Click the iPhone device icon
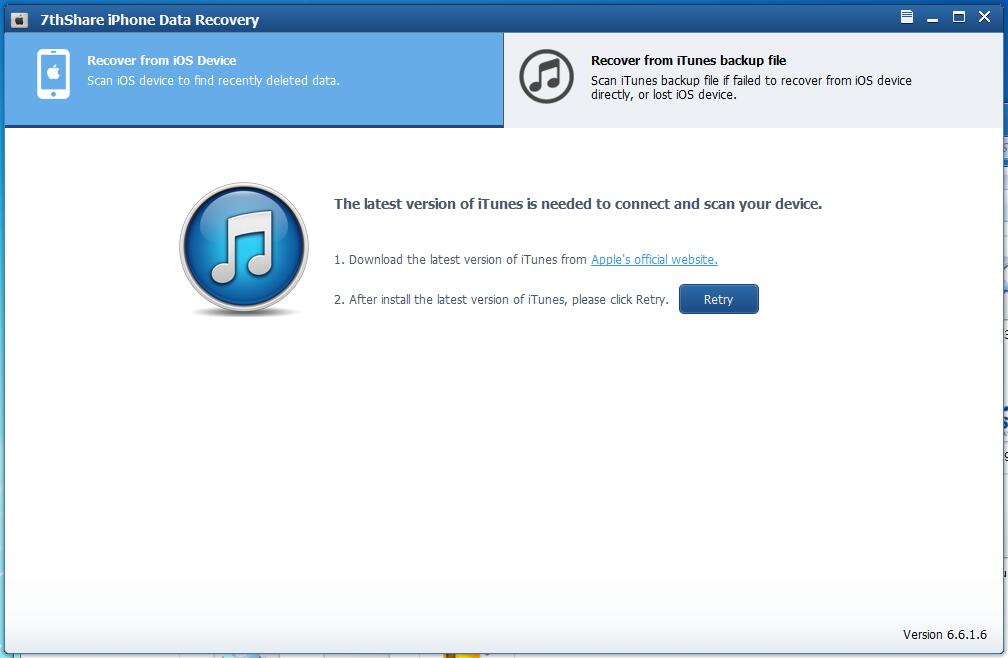 (x=53, y=75)
